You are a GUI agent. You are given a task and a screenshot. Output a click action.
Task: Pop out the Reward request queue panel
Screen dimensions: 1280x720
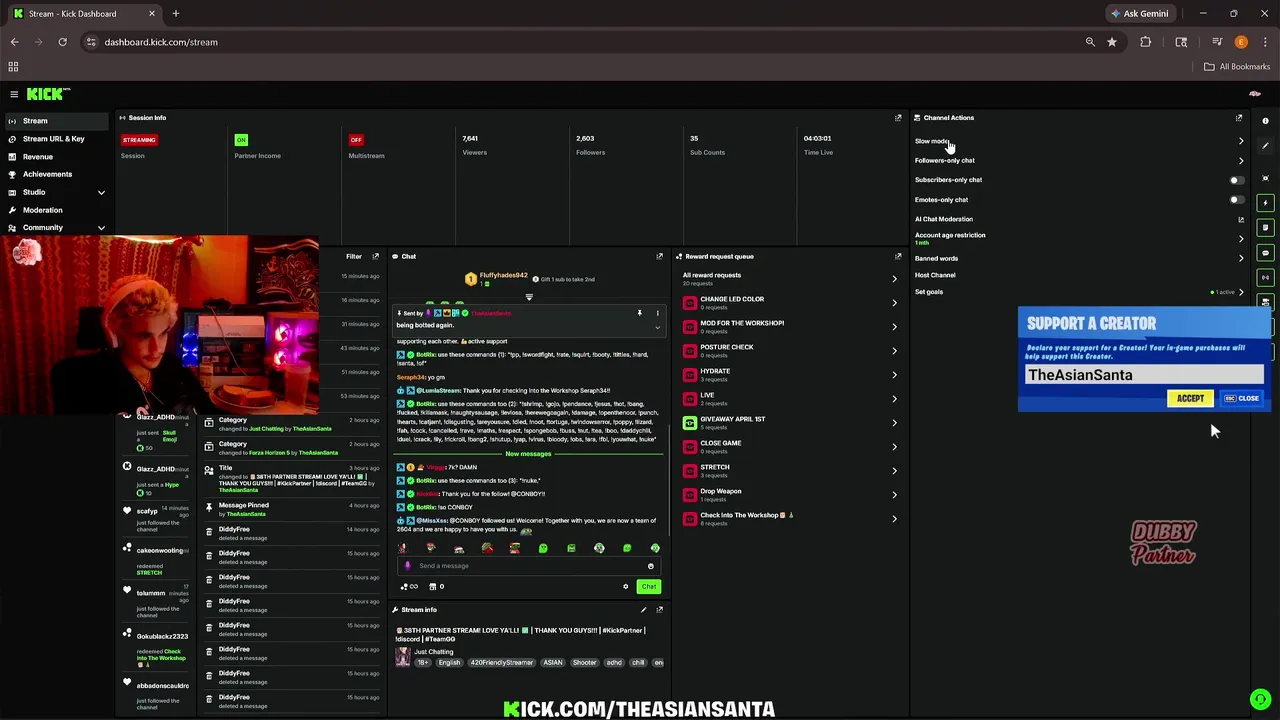898,256
